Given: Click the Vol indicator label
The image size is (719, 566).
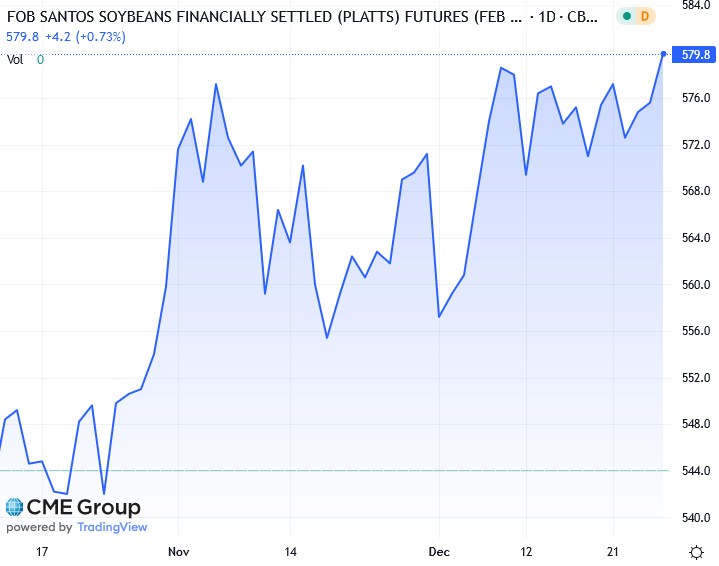Looking at the screenshot, I should point(15,59).
